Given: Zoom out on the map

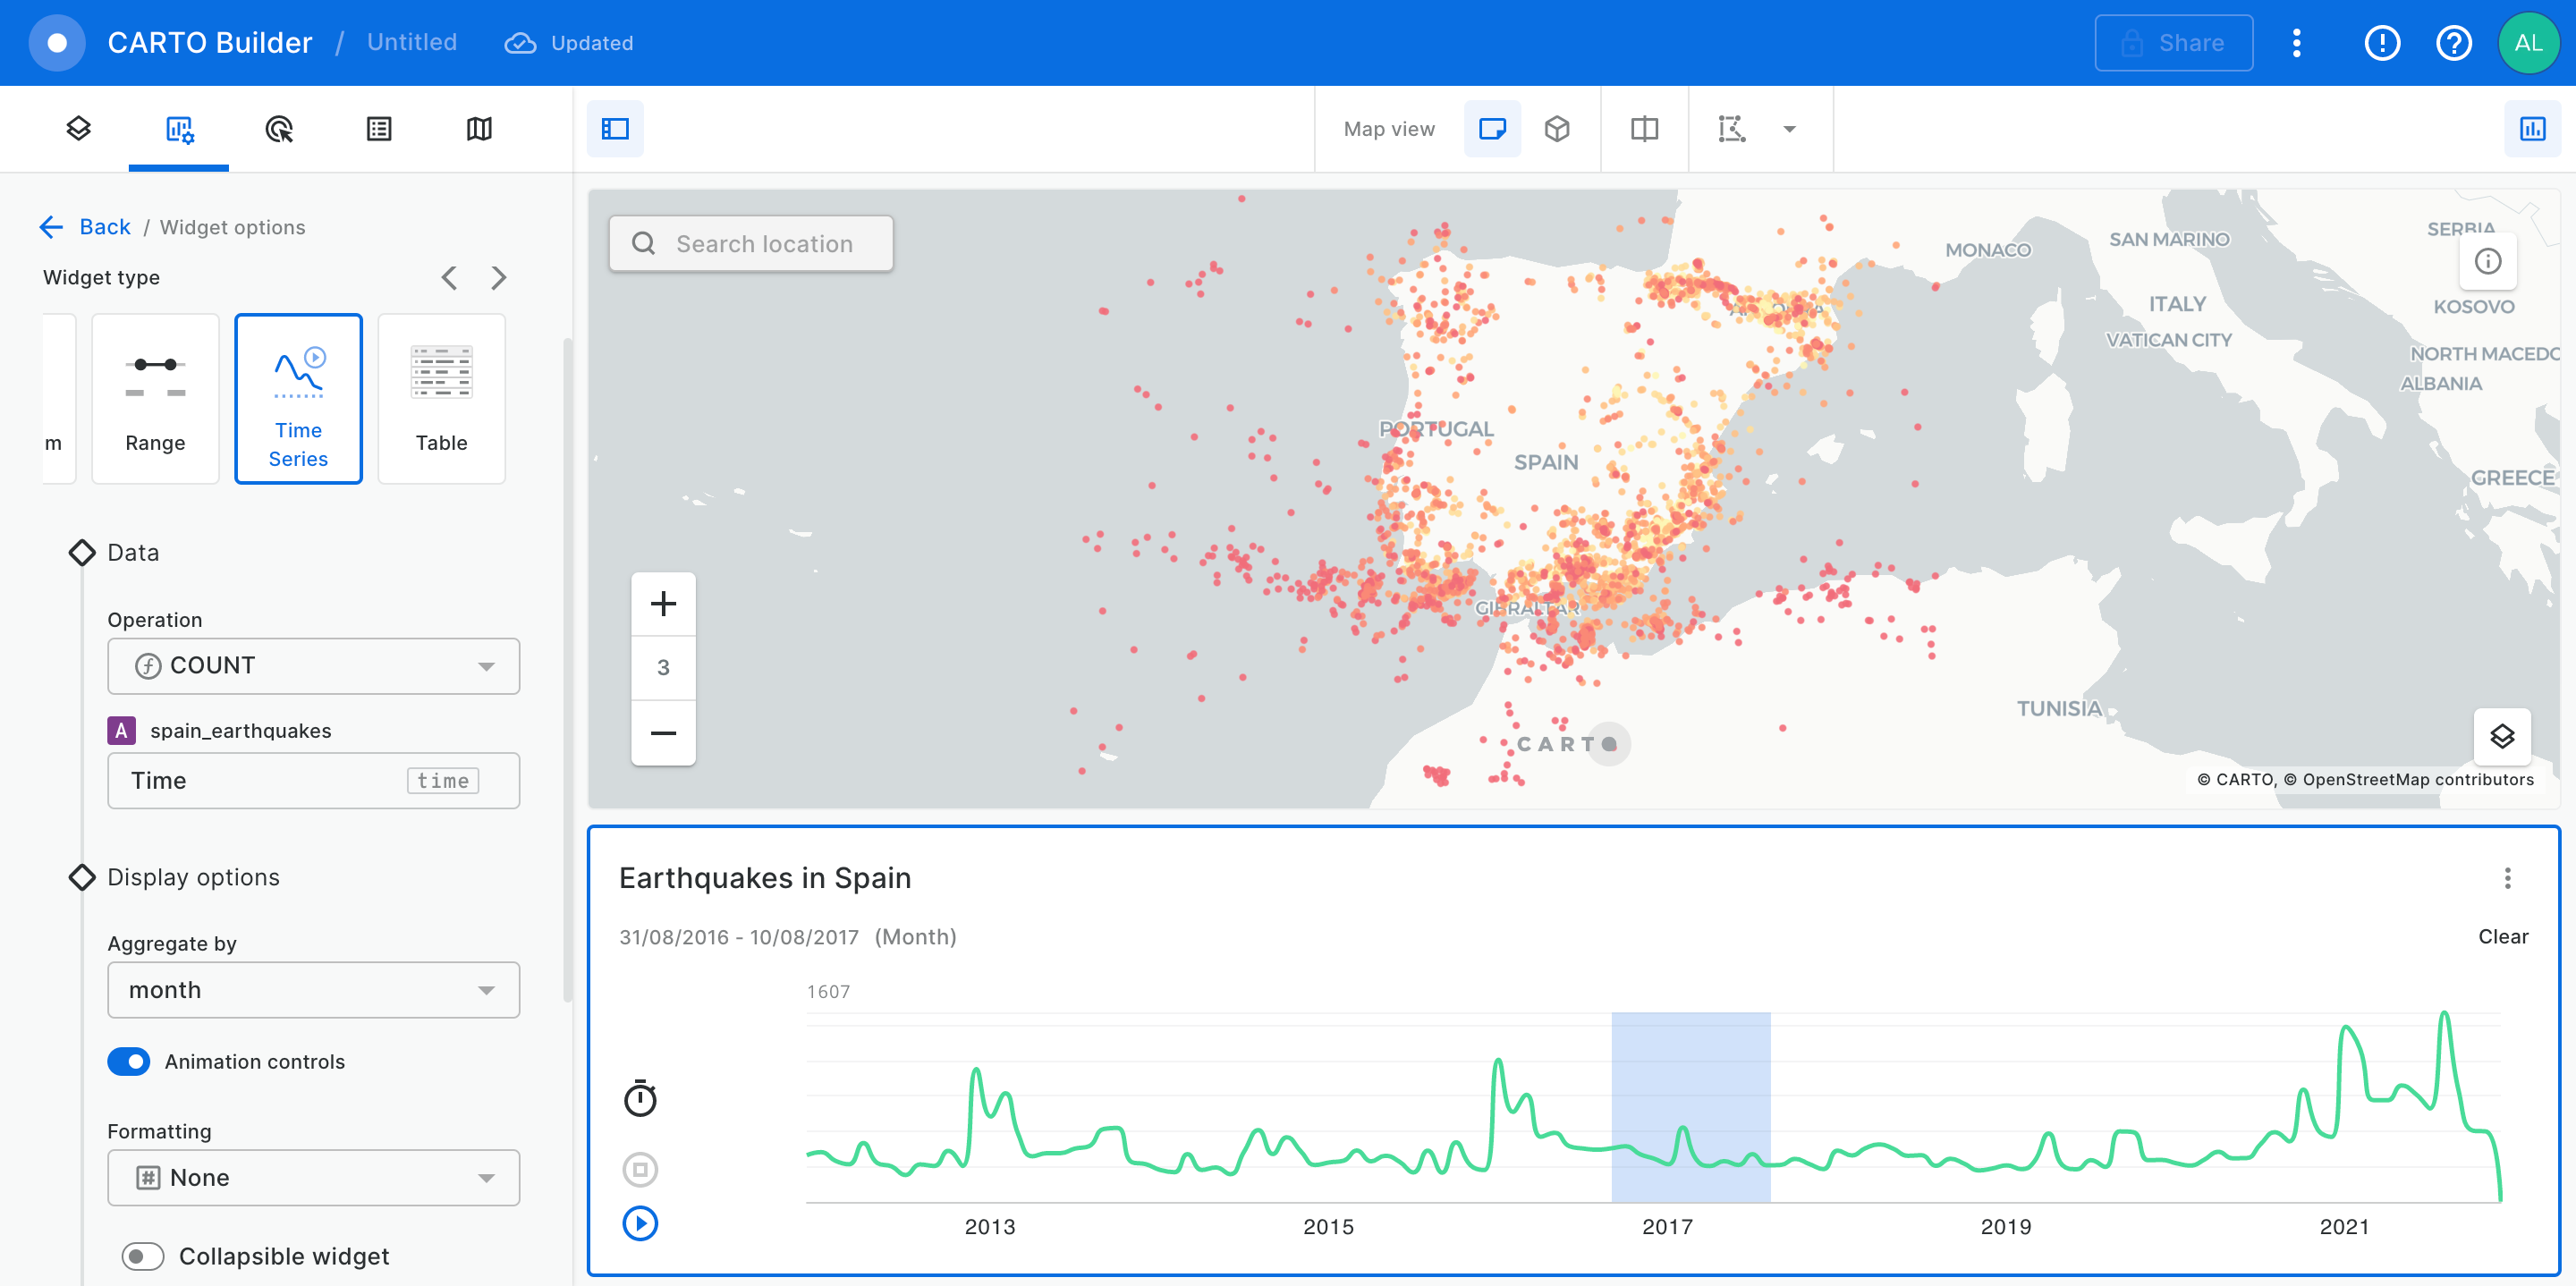Looking at the screenshot, I should tap(663, 733).
